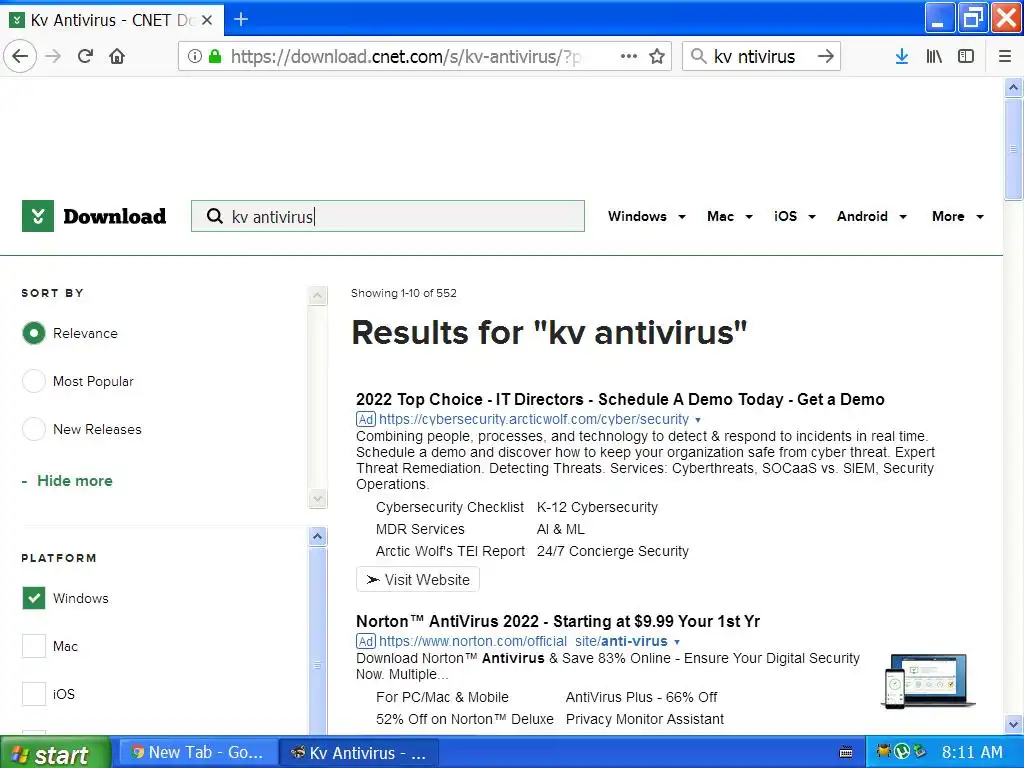Screen dimensions: 1024x768
Task: Open the keyboard icon in taskbar
Action: [x=846, y=752]
